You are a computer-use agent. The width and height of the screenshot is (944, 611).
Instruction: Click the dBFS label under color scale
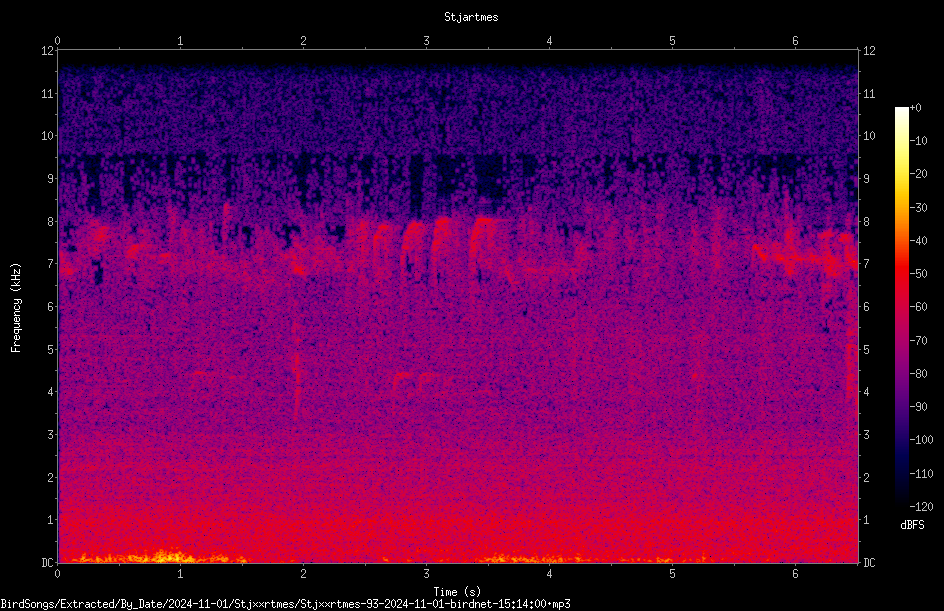912,525
